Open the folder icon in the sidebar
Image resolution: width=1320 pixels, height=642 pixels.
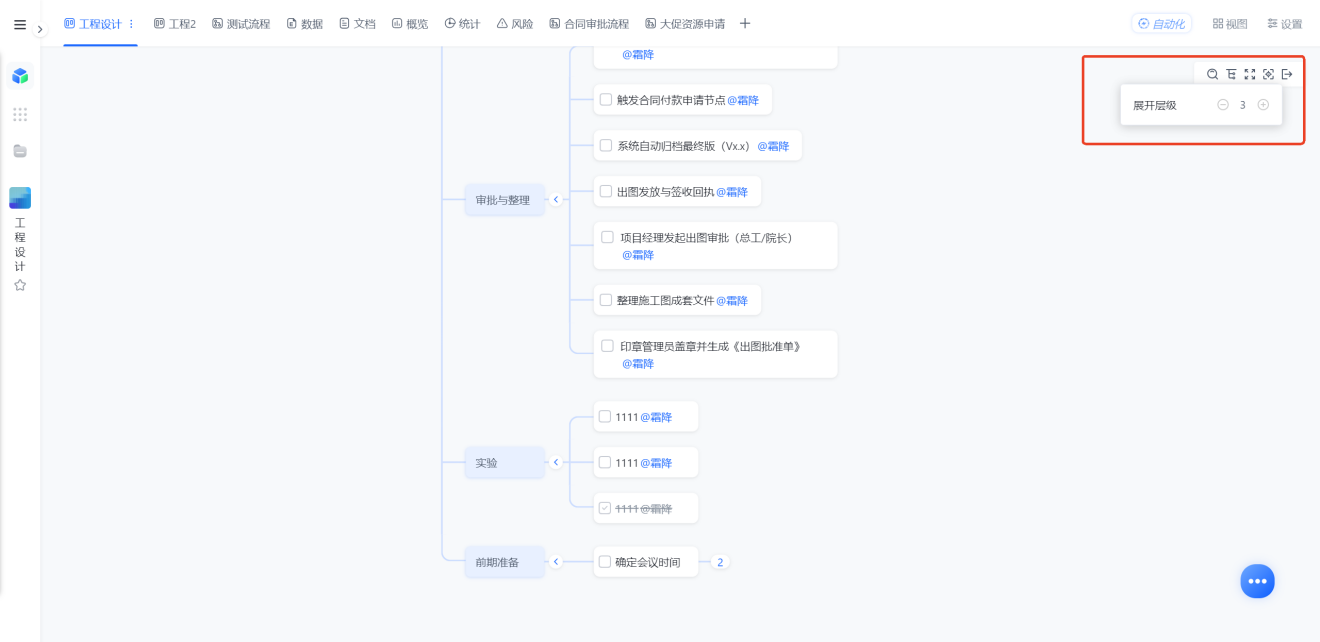coord(20,151)
